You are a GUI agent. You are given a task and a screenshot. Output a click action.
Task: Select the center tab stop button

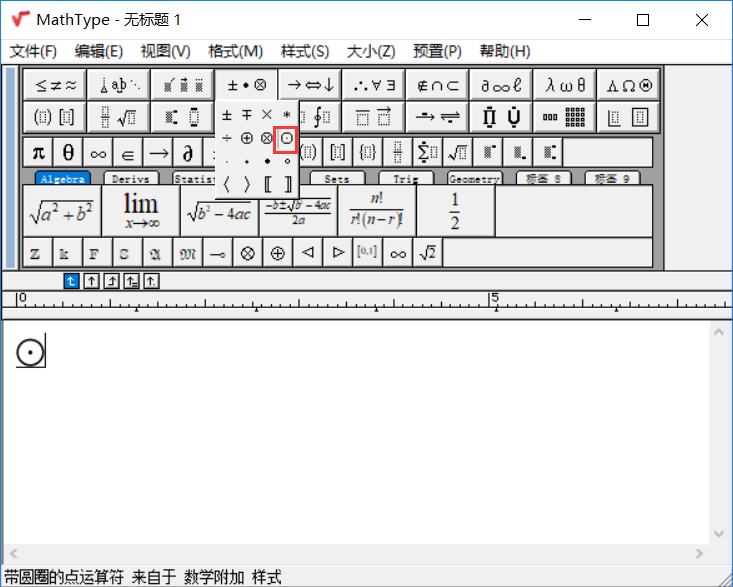point(92,281)
